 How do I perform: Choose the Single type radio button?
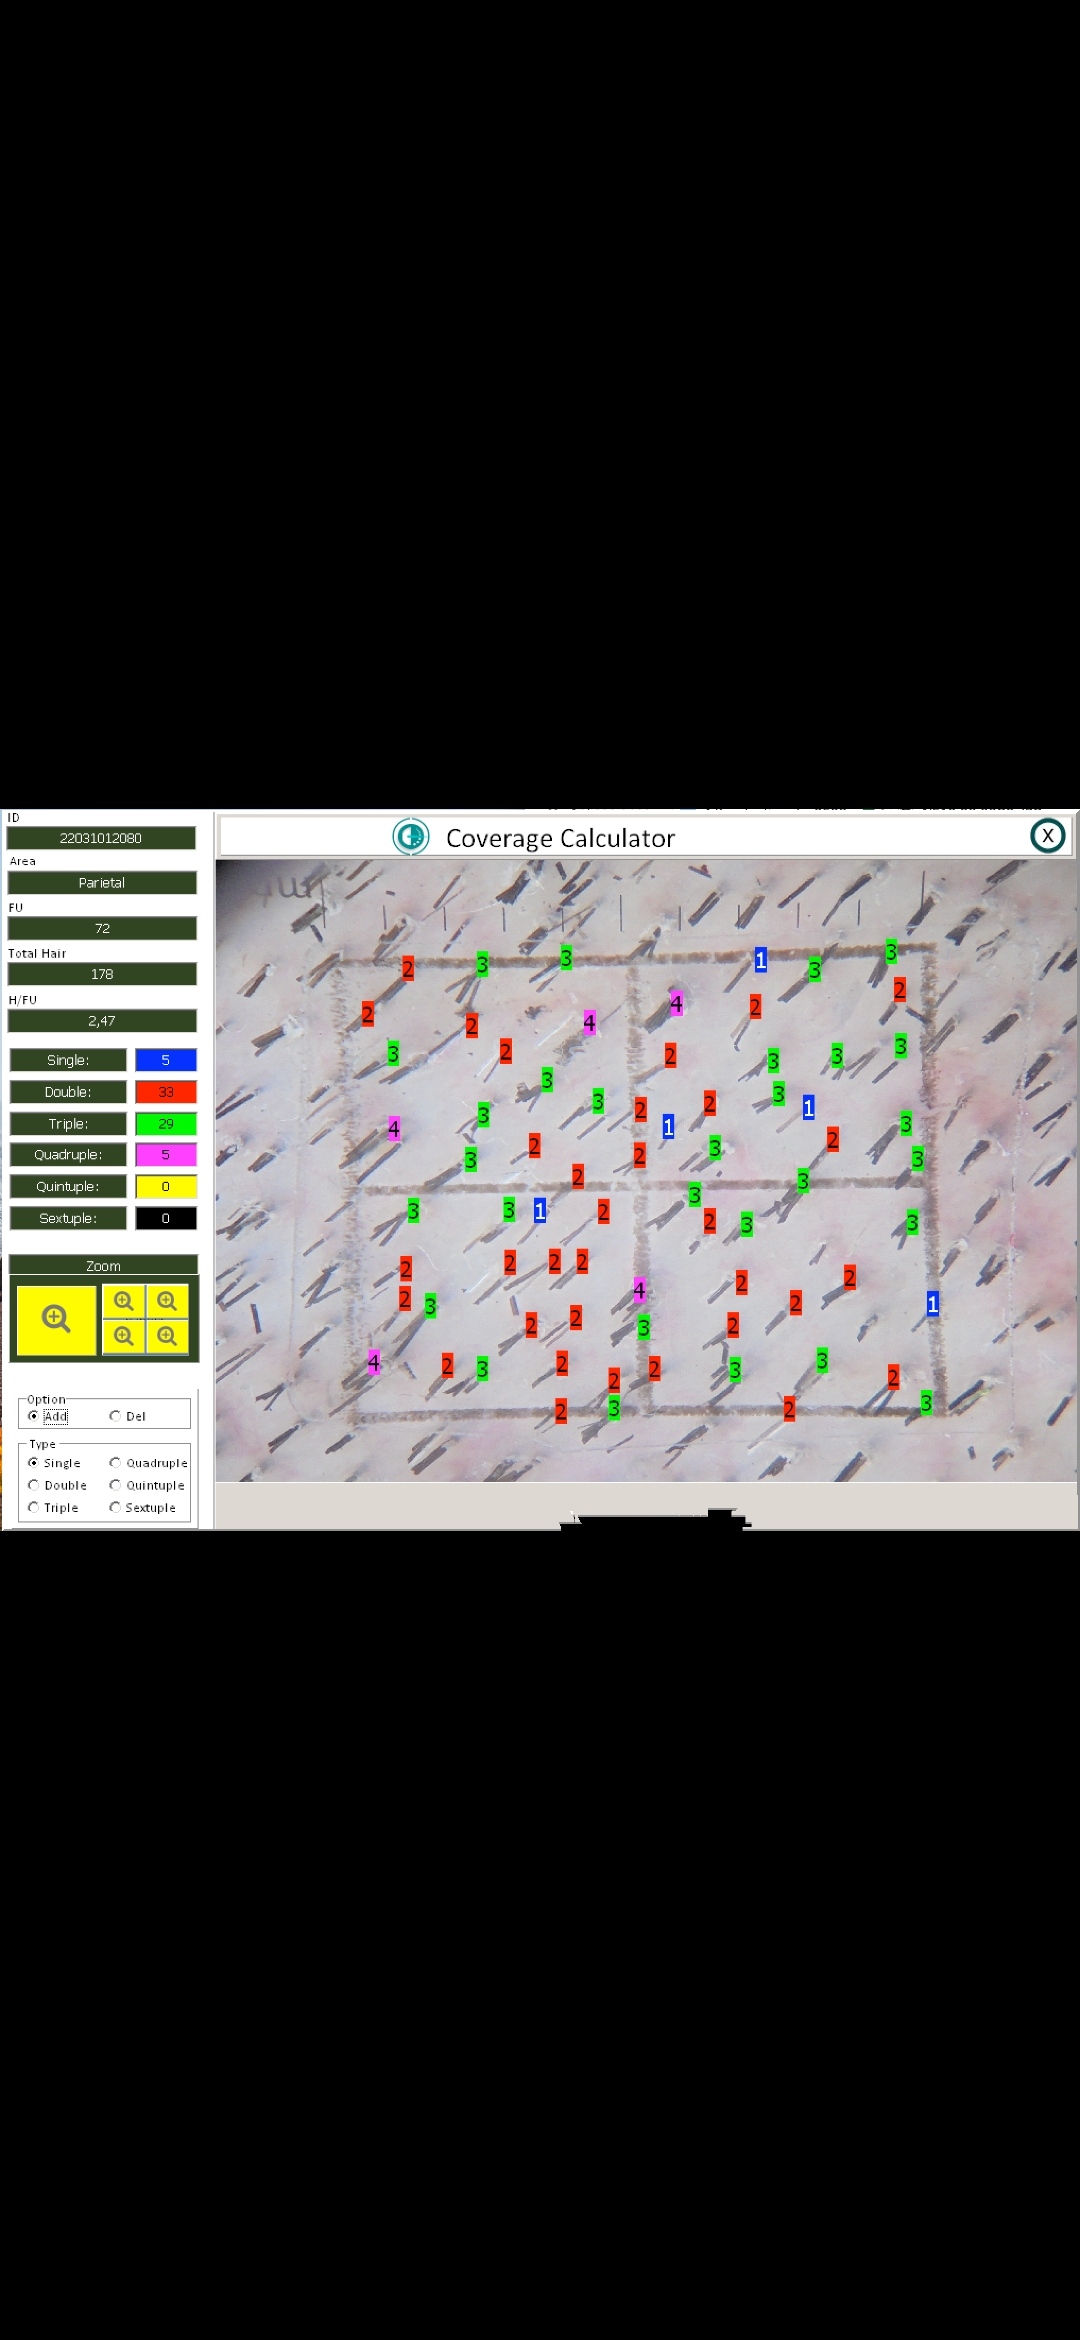pyautogui.click(x=33, y=1463)
